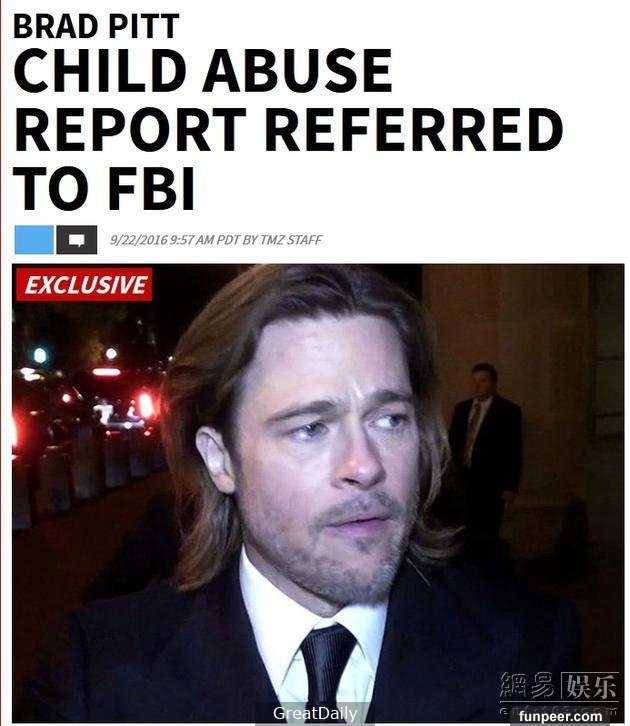Image resolution: width=630 pixels, height=726 pixels.
Task: Click the funpeer.com watermark
Action: pos(561,716)
